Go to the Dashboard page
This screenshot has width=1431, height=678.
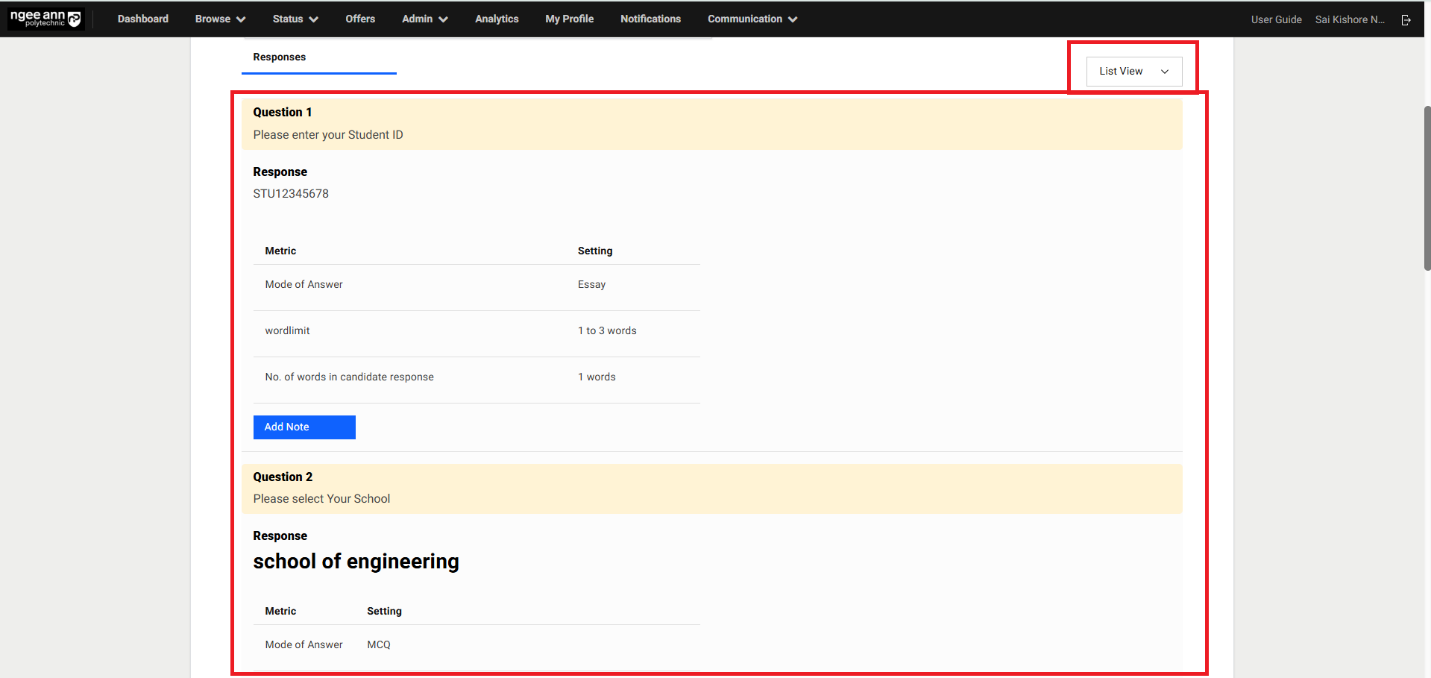point(143,19)
